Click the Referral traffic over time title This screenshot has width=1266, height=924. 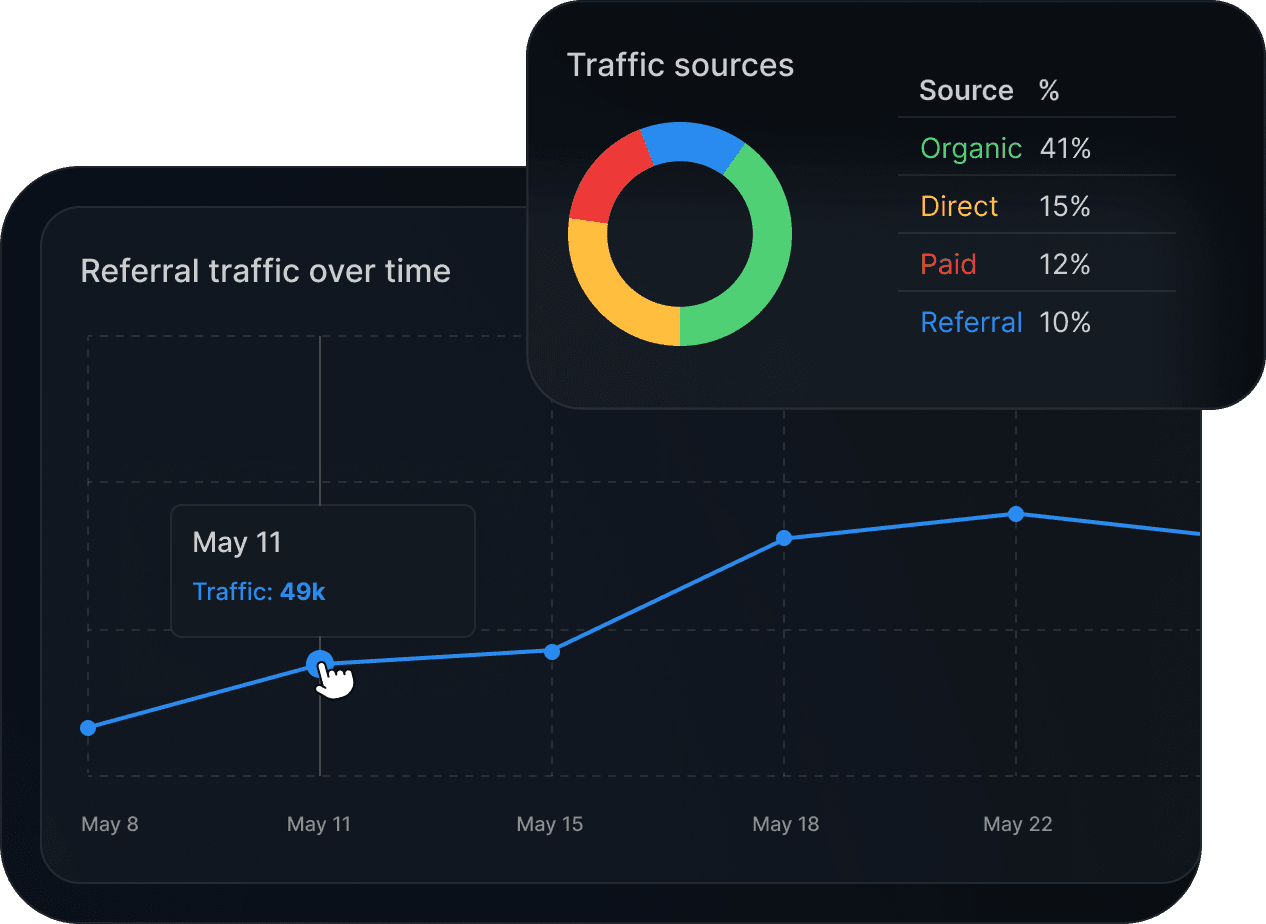266,271
